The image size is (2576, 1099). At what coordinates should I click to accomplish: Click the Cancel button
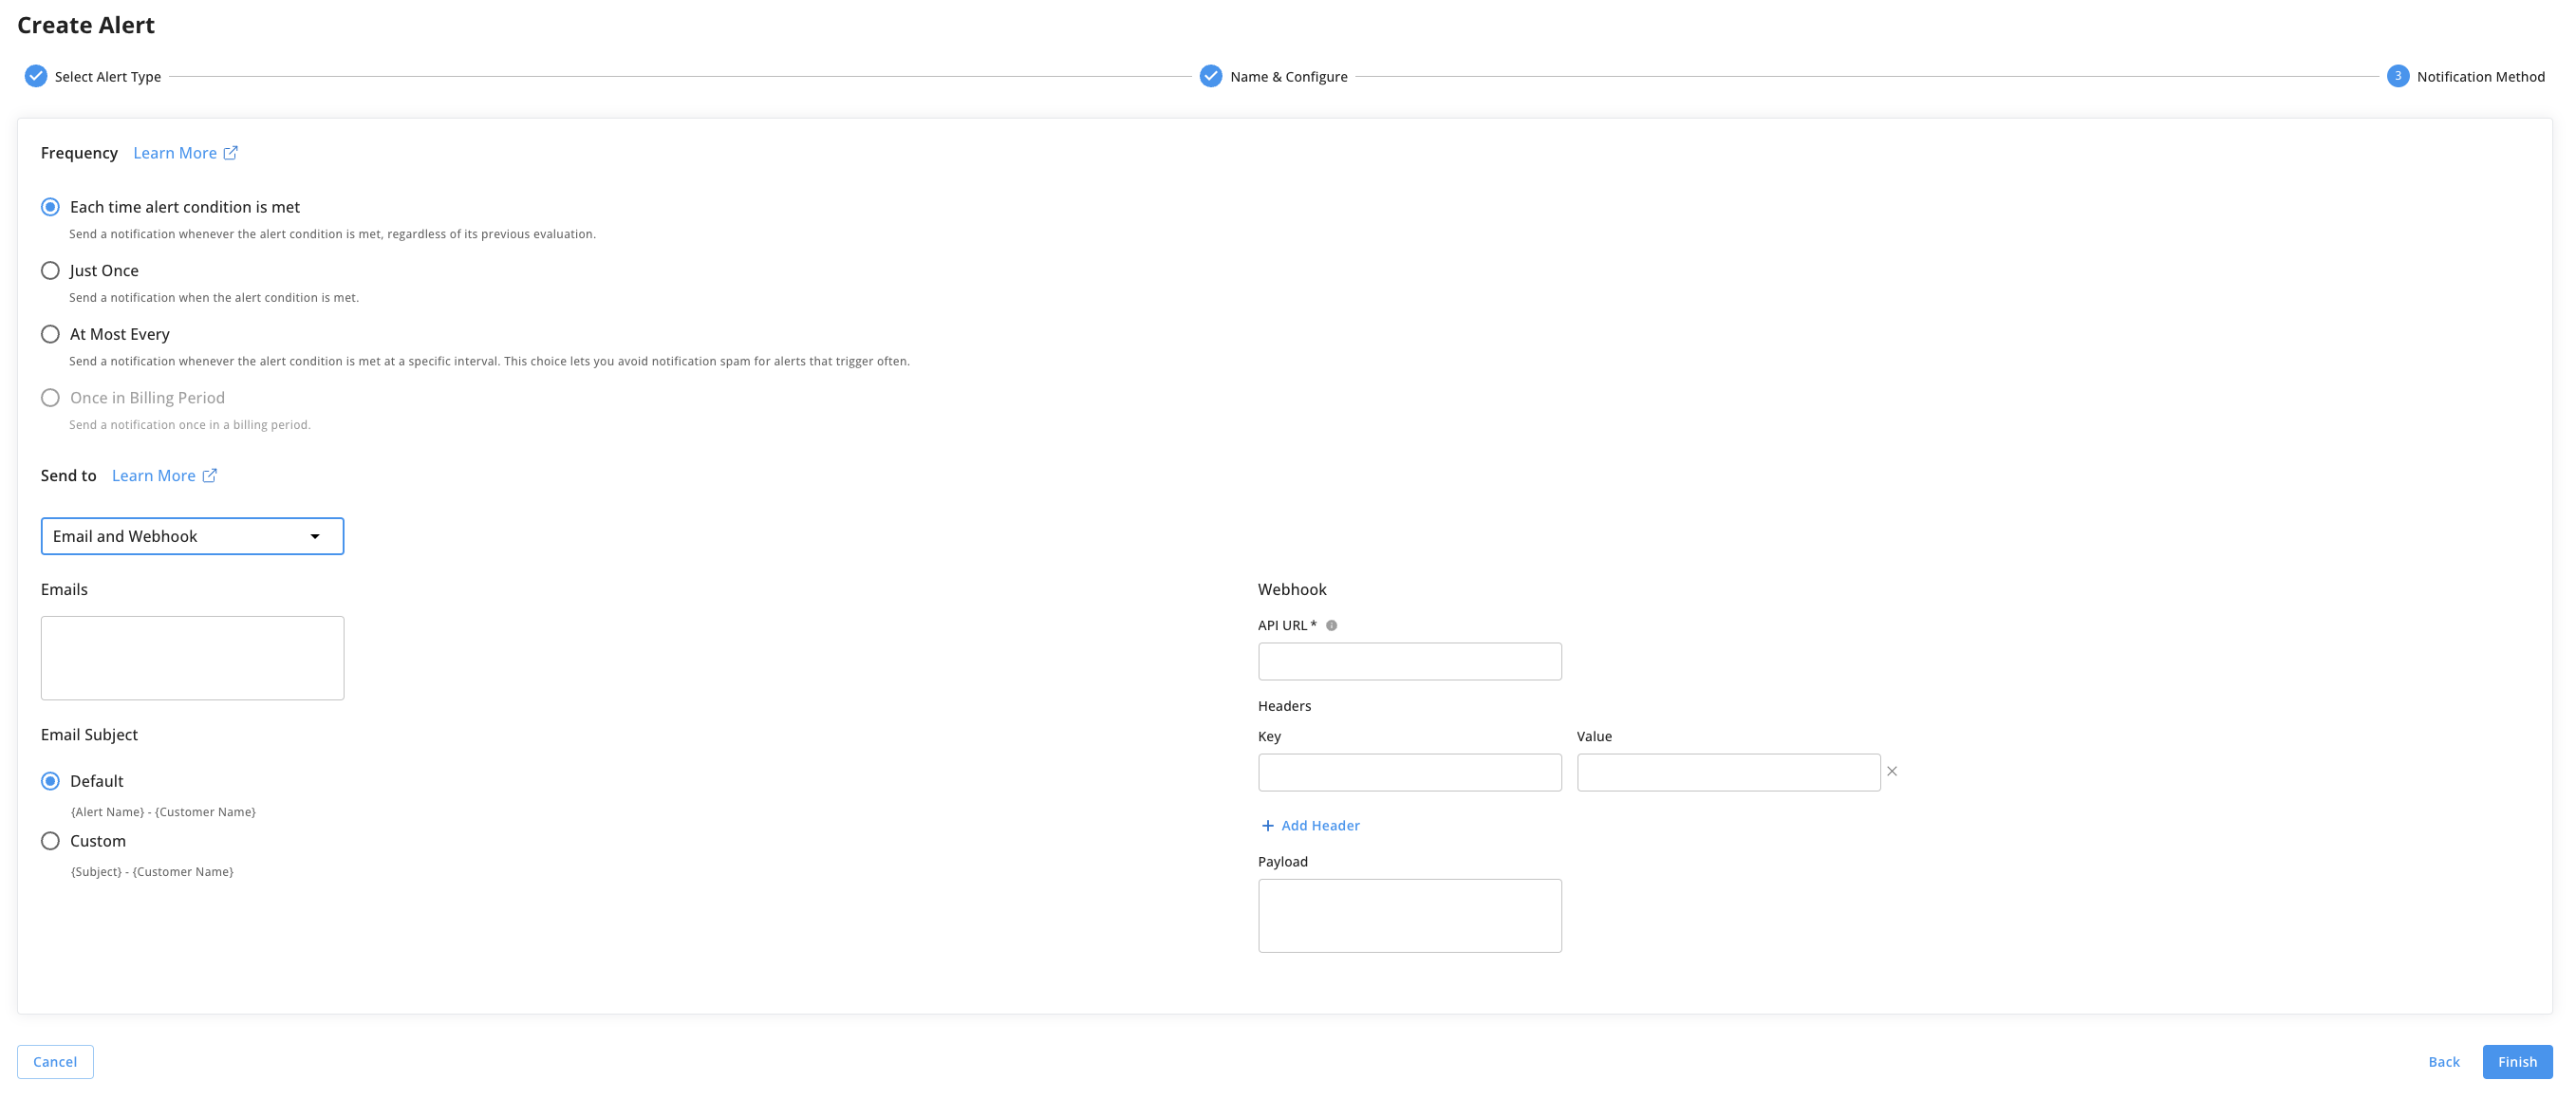(55, 1061)
